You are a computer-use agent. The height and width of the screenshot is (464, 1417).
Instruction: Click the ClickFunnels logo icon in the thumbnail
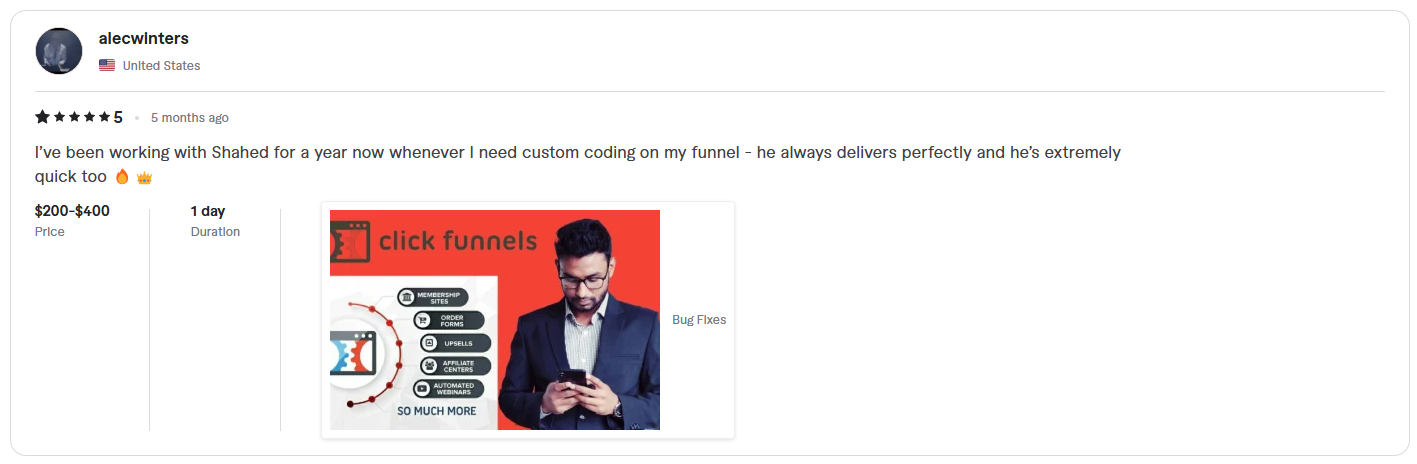coord(350,241)
